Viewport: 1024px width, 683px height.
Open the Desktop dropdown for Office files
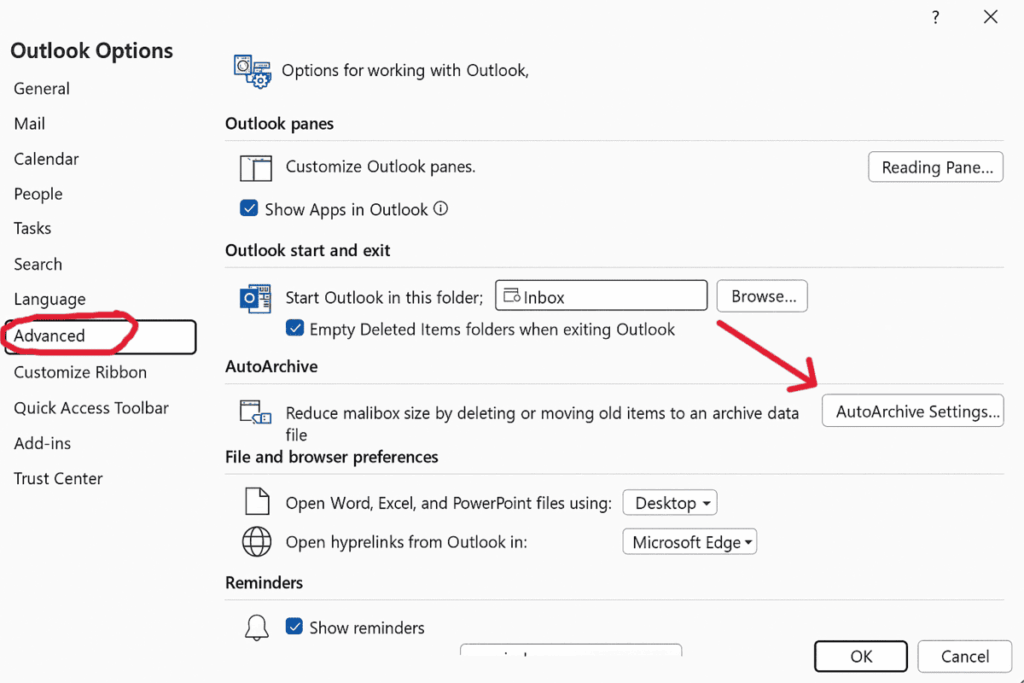[670, 503]
